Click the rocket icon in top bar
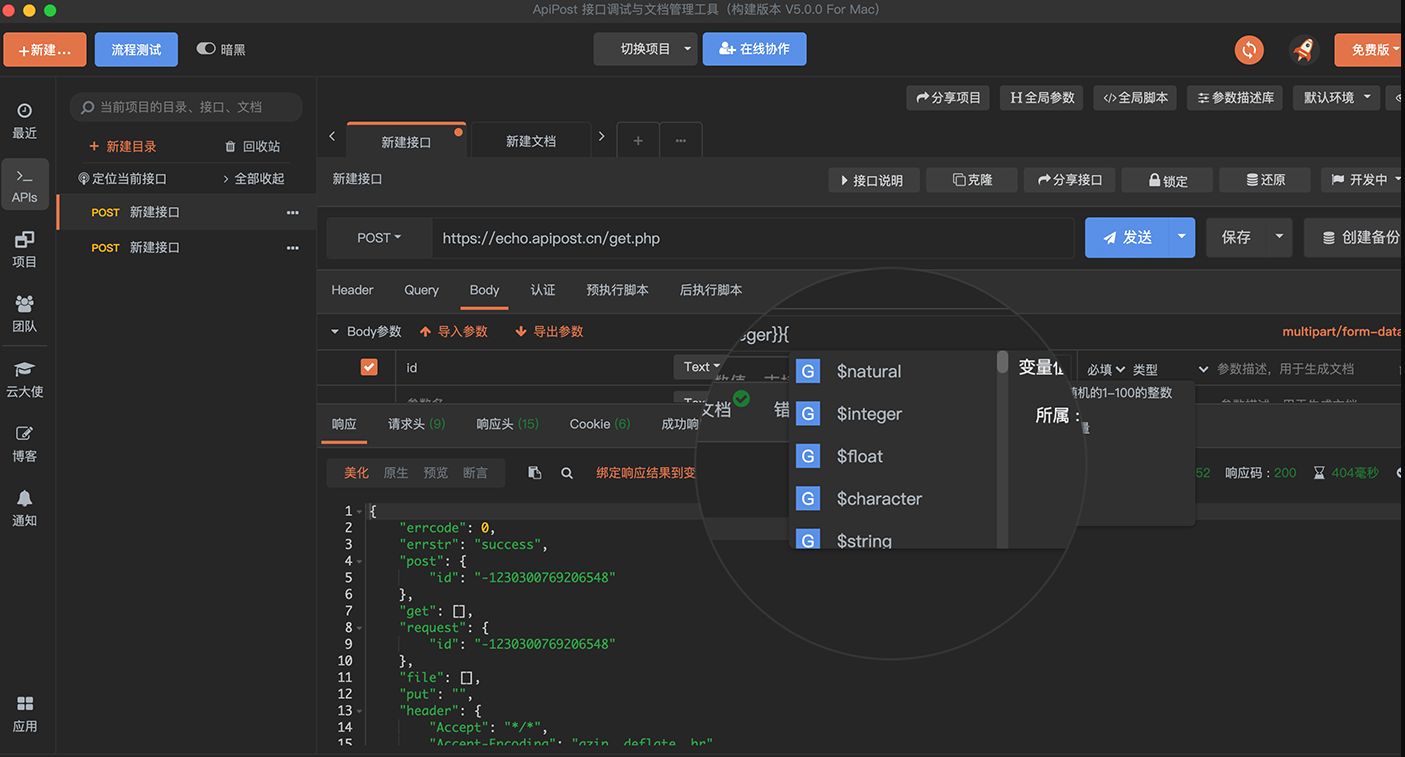This screenshot has width=1405, height=757. (x=1303, y=49)
